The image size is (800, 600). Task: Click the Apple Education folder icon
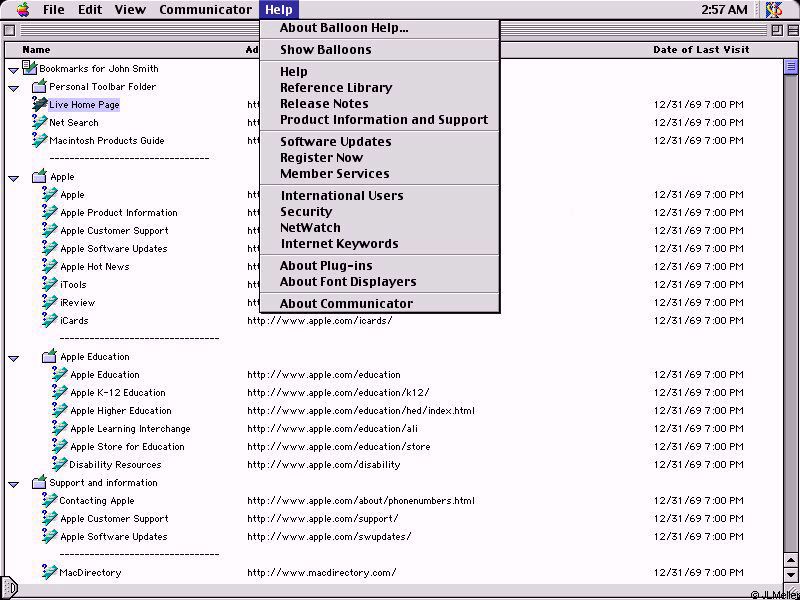pos(50,357)
